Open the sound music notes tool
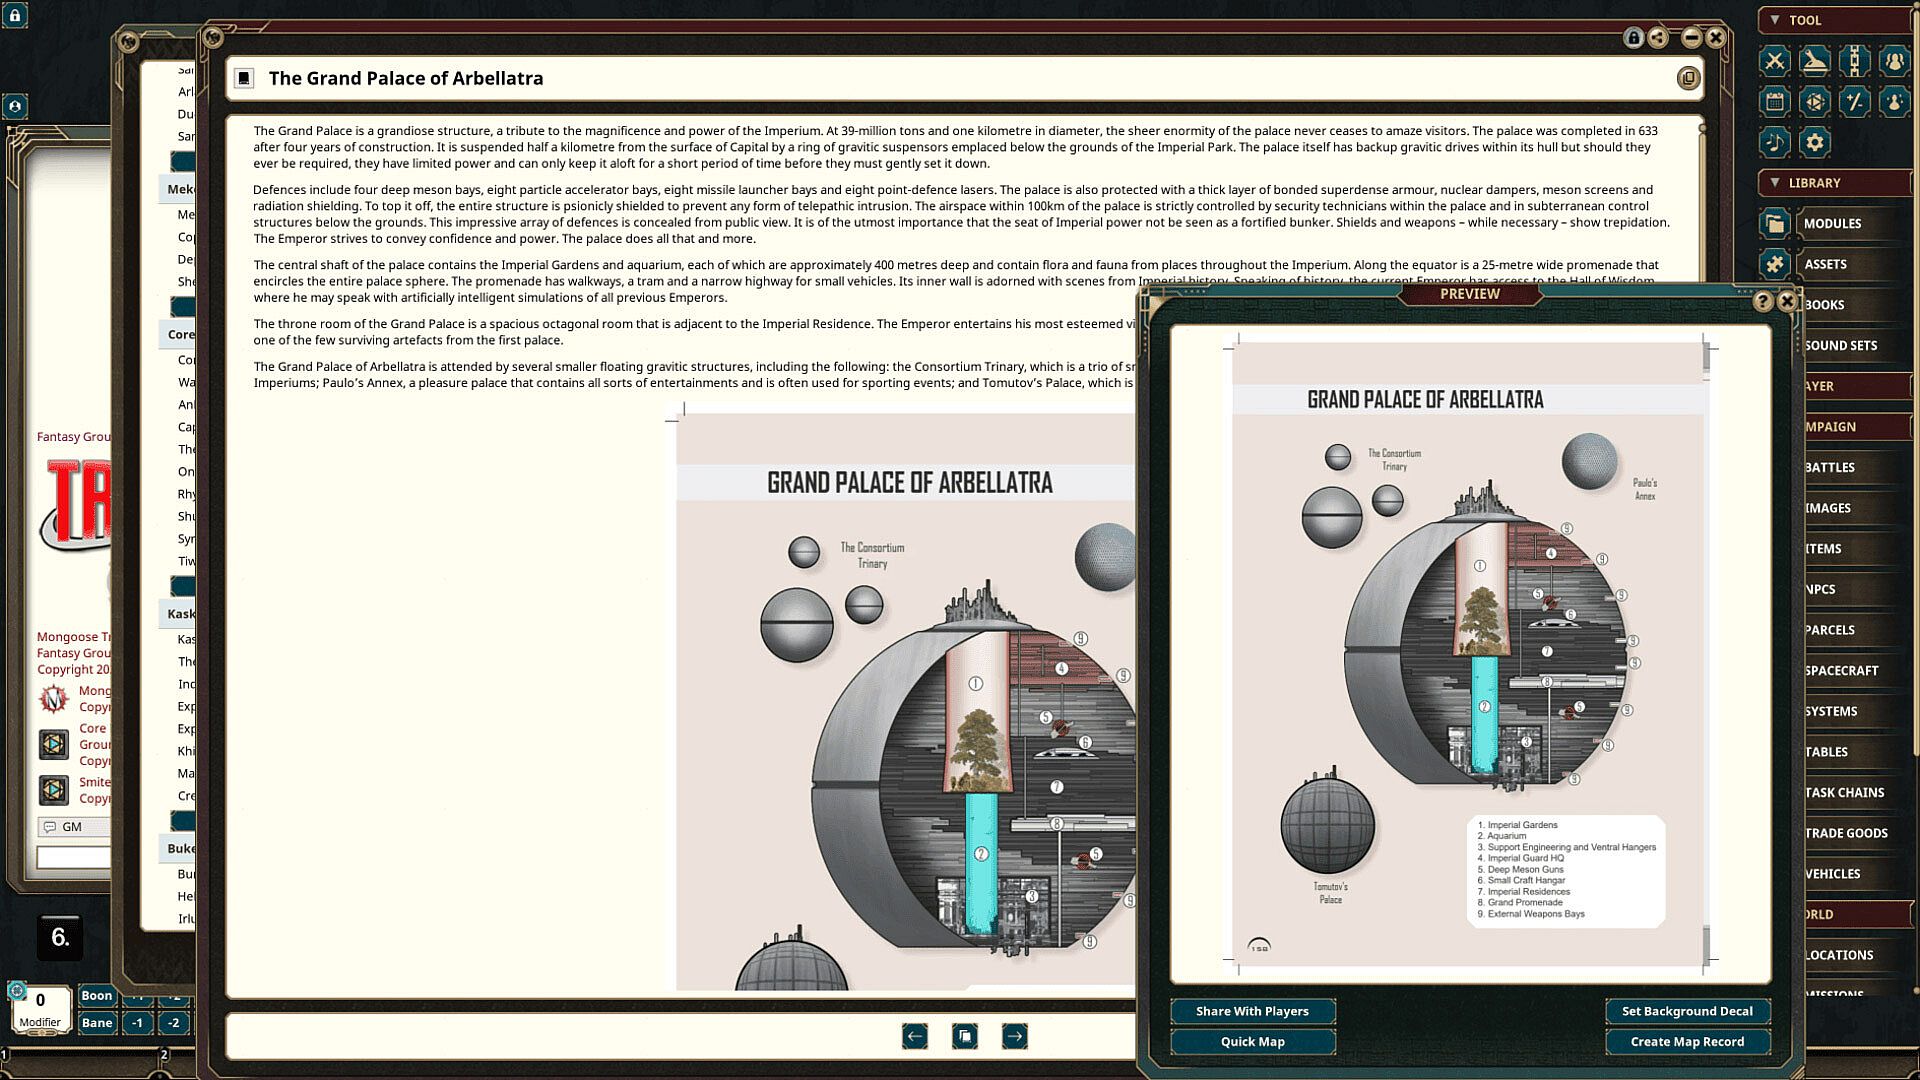This screenshot has height=1080, width=1920. [1775, 143]
